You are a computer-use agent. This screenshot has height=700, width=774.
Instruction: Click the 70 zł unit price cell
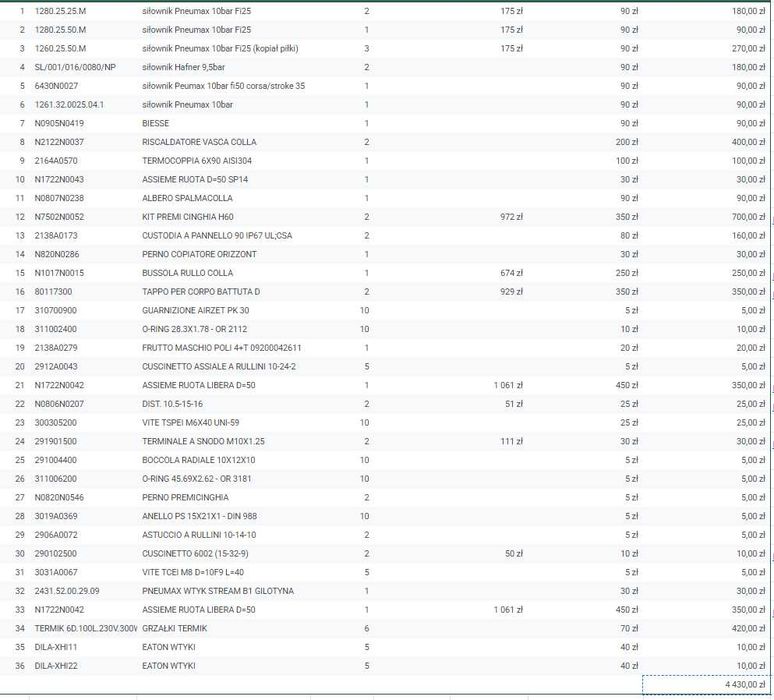tap(629, 629)
